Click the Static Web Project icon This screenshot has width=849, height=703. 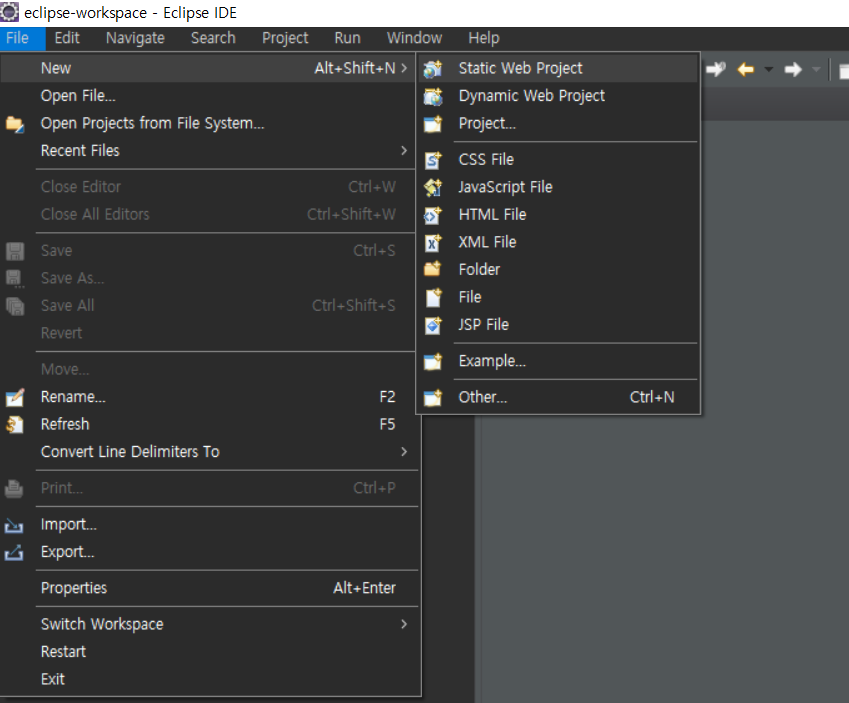click(433, 68)
